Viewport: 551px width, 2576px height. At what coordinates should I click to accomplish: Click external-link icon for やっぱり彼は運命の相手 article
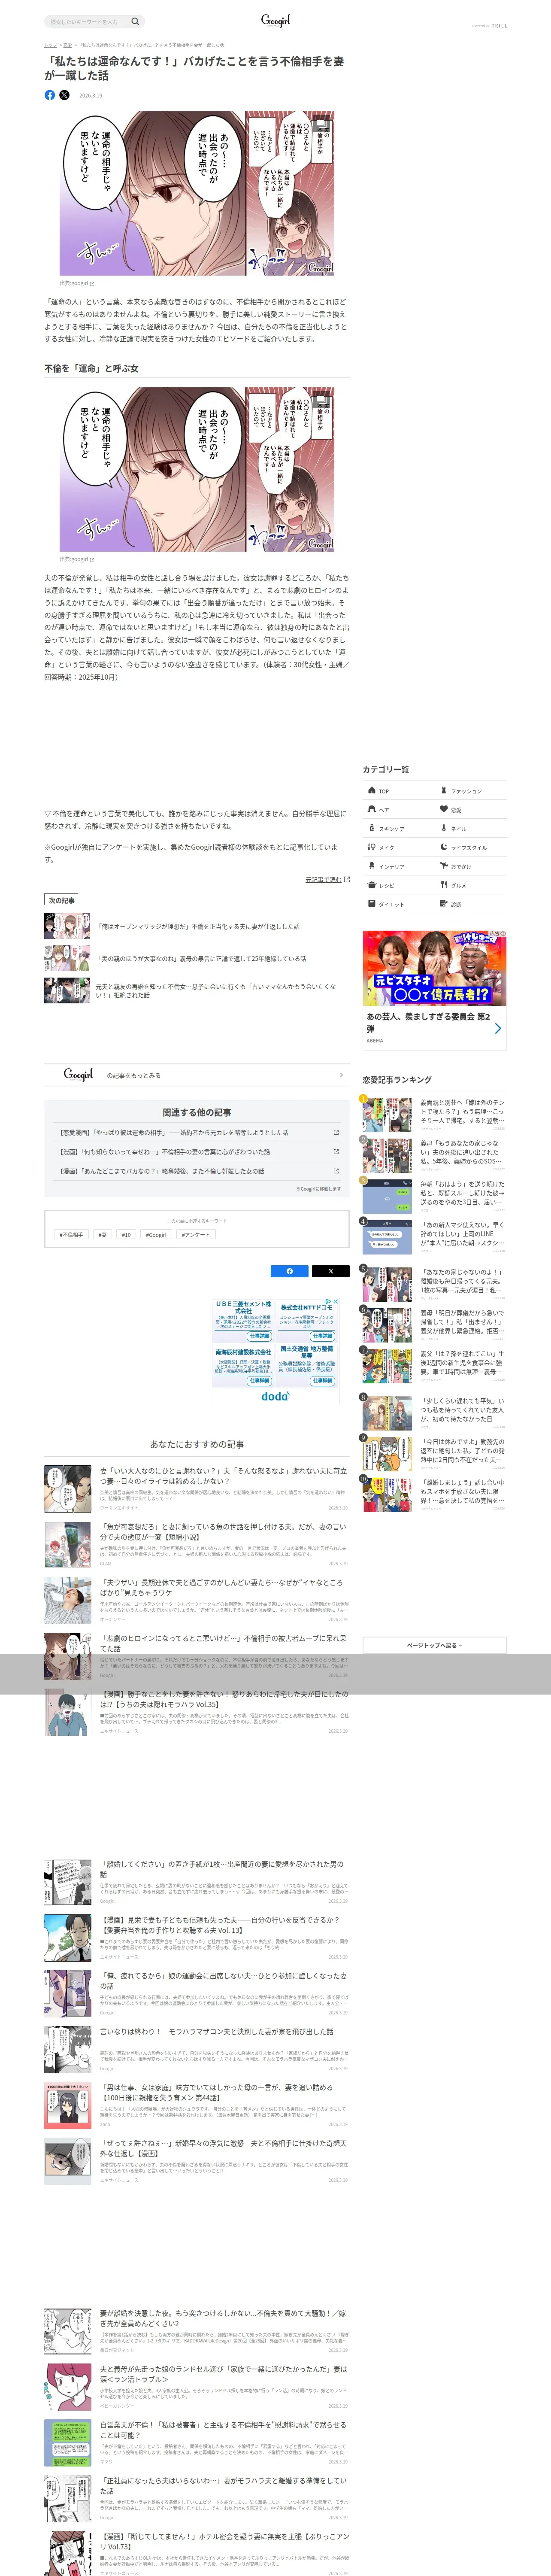[x=335, y=1133]
